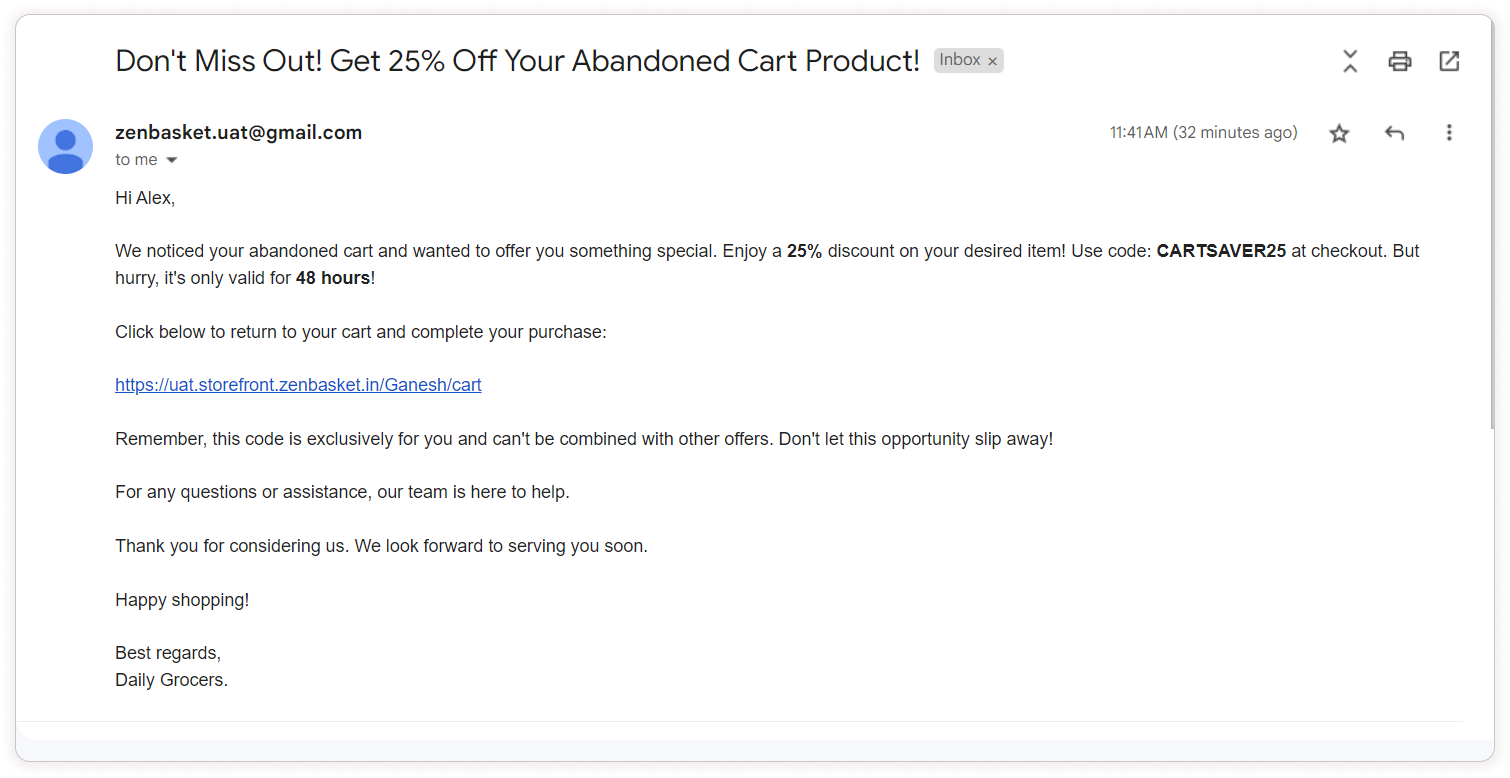Image resolution: width=1510 pixels, height=778 pixels.
Task: Click the "Happy shopping!" line
Action: click(x=182, y=600)
